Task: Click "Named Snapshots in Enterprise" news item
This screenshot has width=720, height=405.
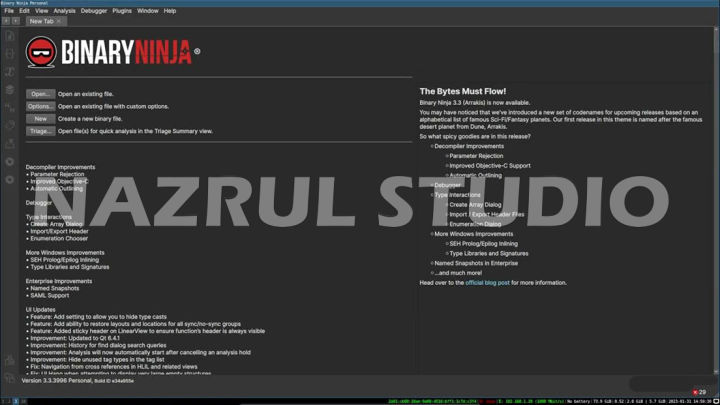Action: [x=476, y=264]
